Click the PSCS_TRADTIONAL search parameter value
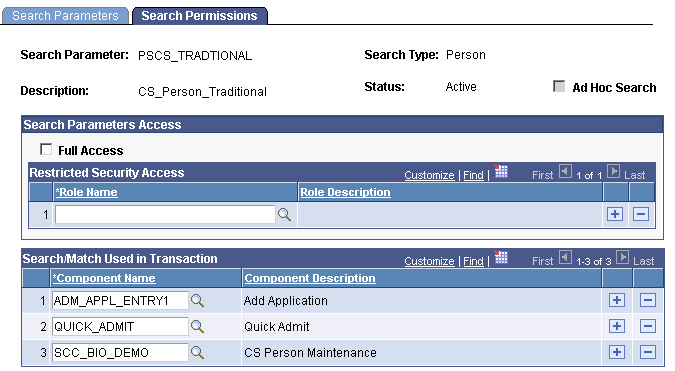This screenshot has height=371, width=675. [x=195, y=56]
